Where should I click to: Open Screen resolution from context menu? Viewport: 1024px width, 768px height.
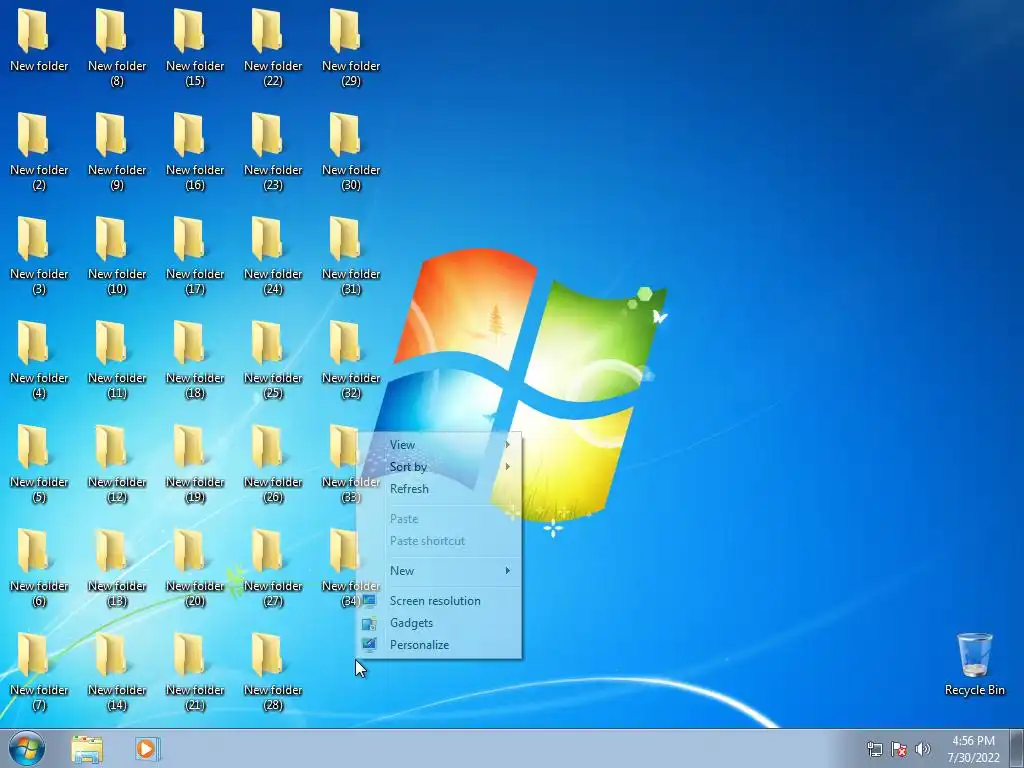point(439,601)
